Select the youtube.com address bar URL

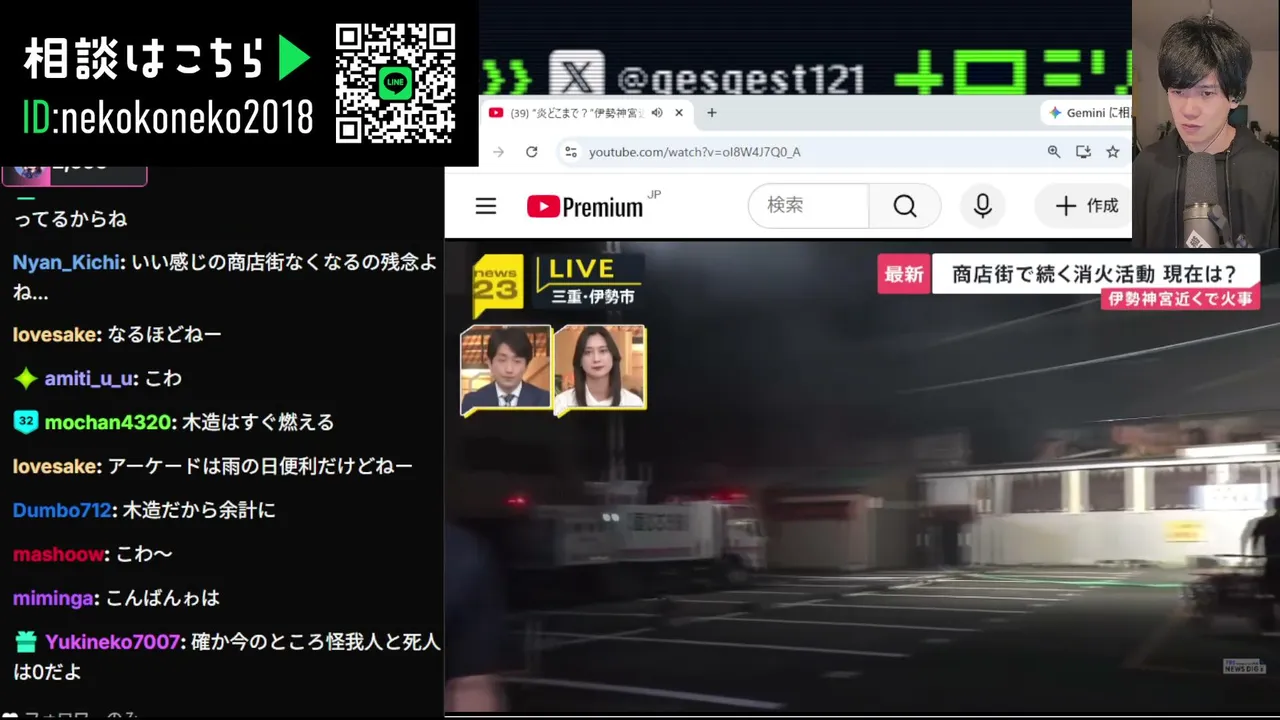tap(695, 152)
